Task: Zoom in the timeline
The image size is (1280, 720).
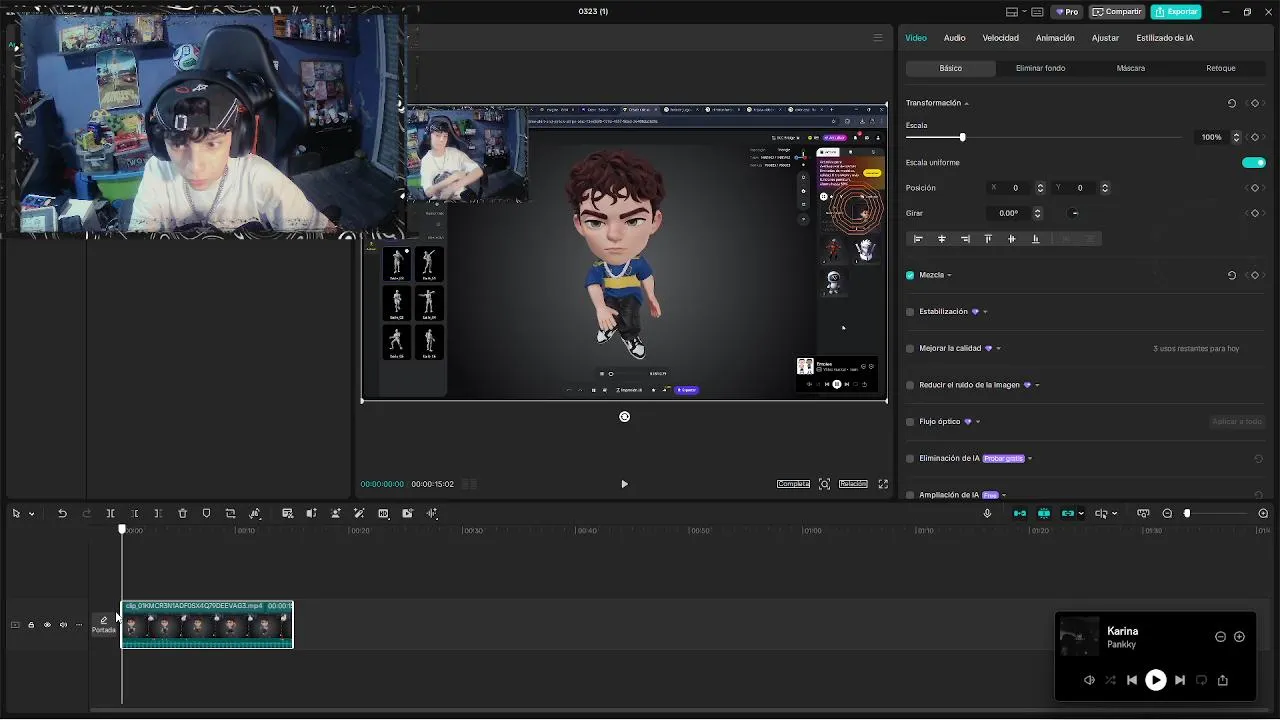Action: pos(1263,513)
